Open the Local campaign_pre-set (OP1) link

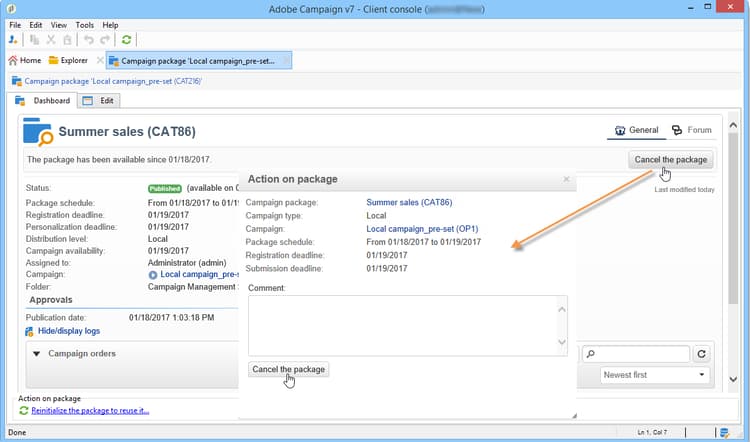pyautogui.click(x=422, y=229)
